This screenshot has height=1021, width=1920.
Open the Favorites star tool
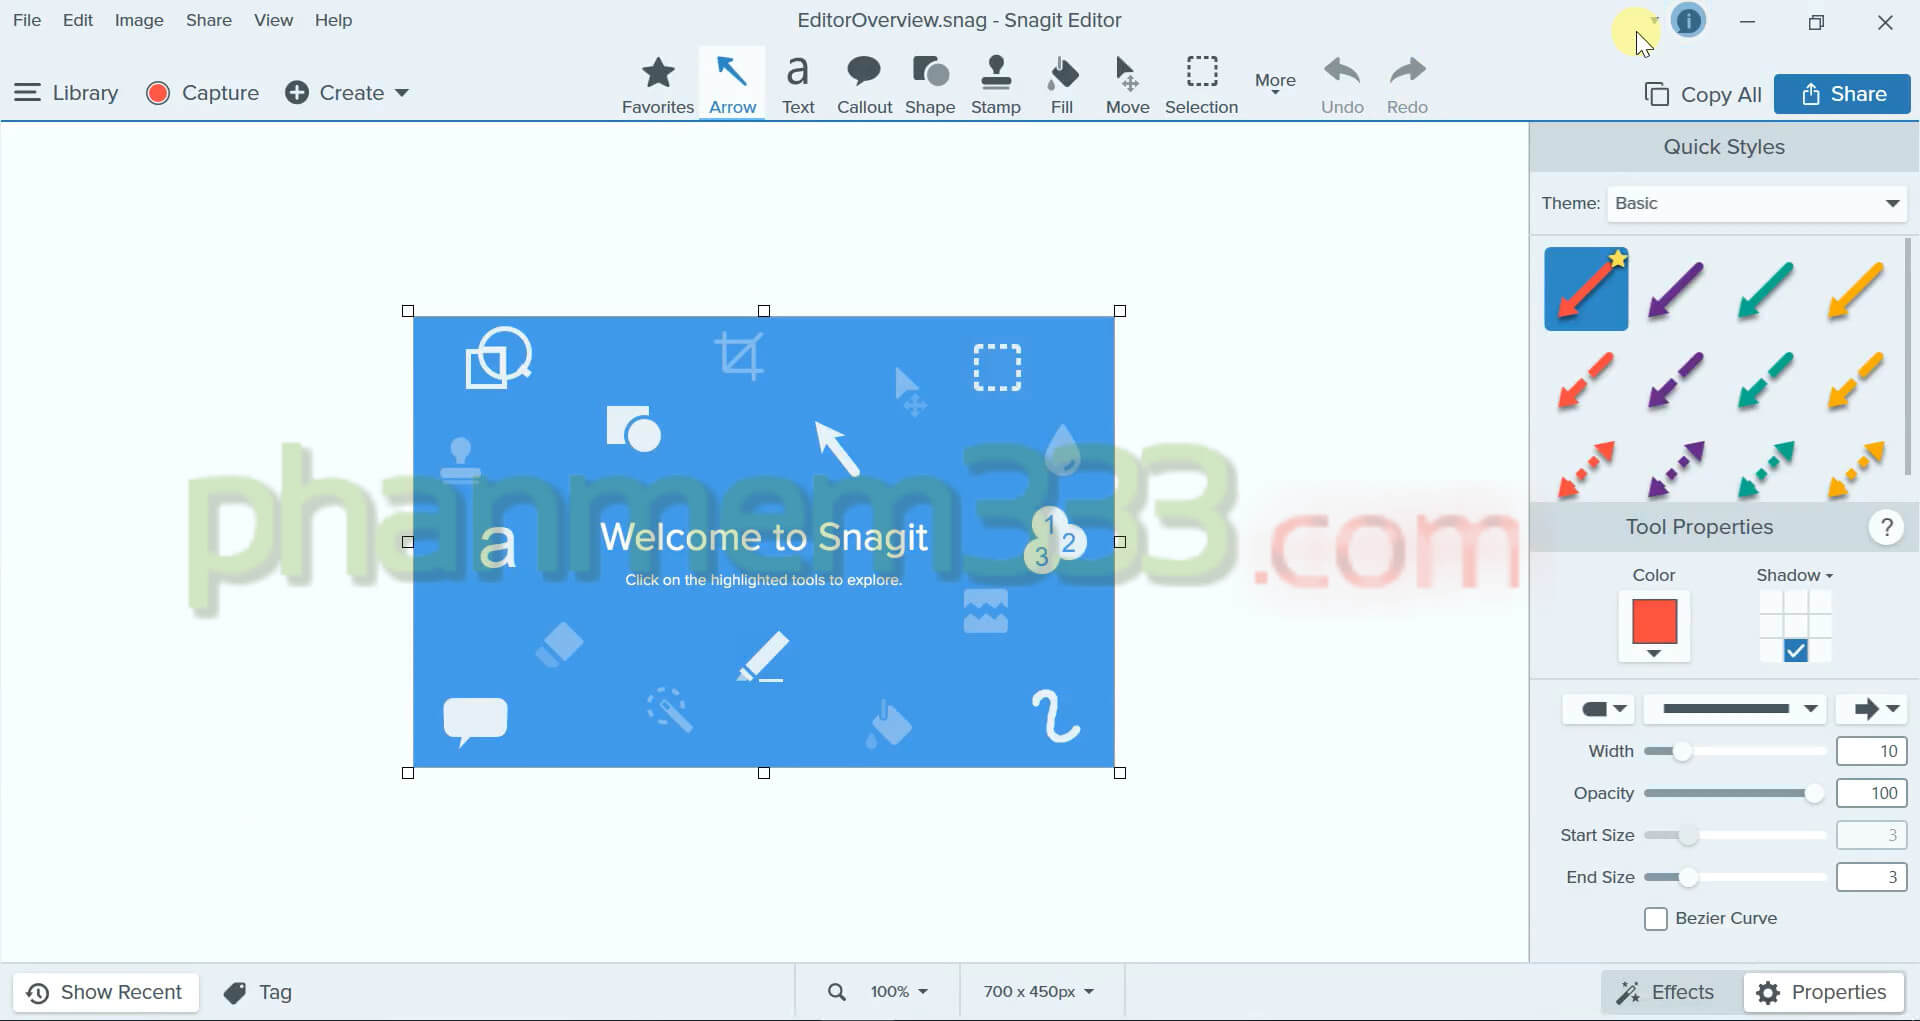click(x=657, y=86)
